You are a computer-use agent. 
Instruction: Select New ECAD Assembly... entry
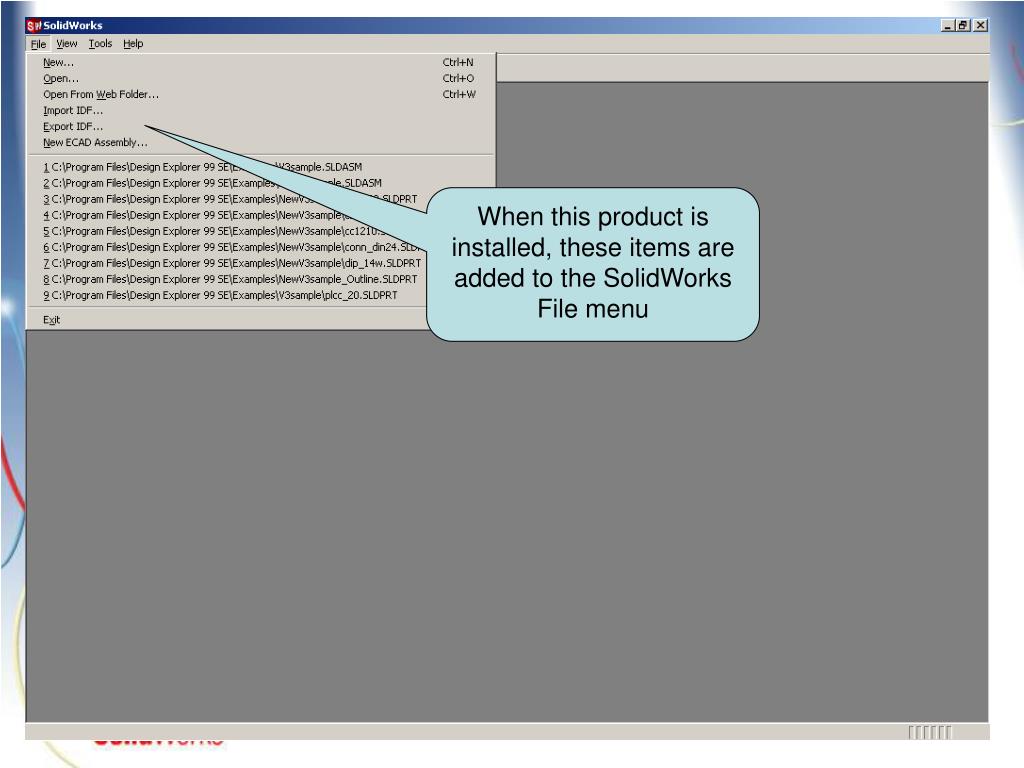[261, 142]
